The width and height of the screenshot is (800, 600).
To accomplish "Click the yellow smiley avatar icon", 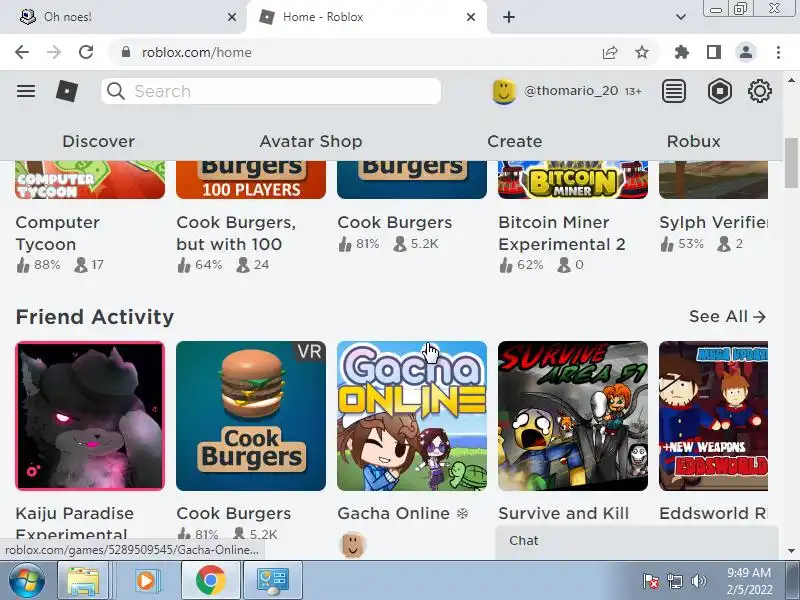I will click(504, 91).
